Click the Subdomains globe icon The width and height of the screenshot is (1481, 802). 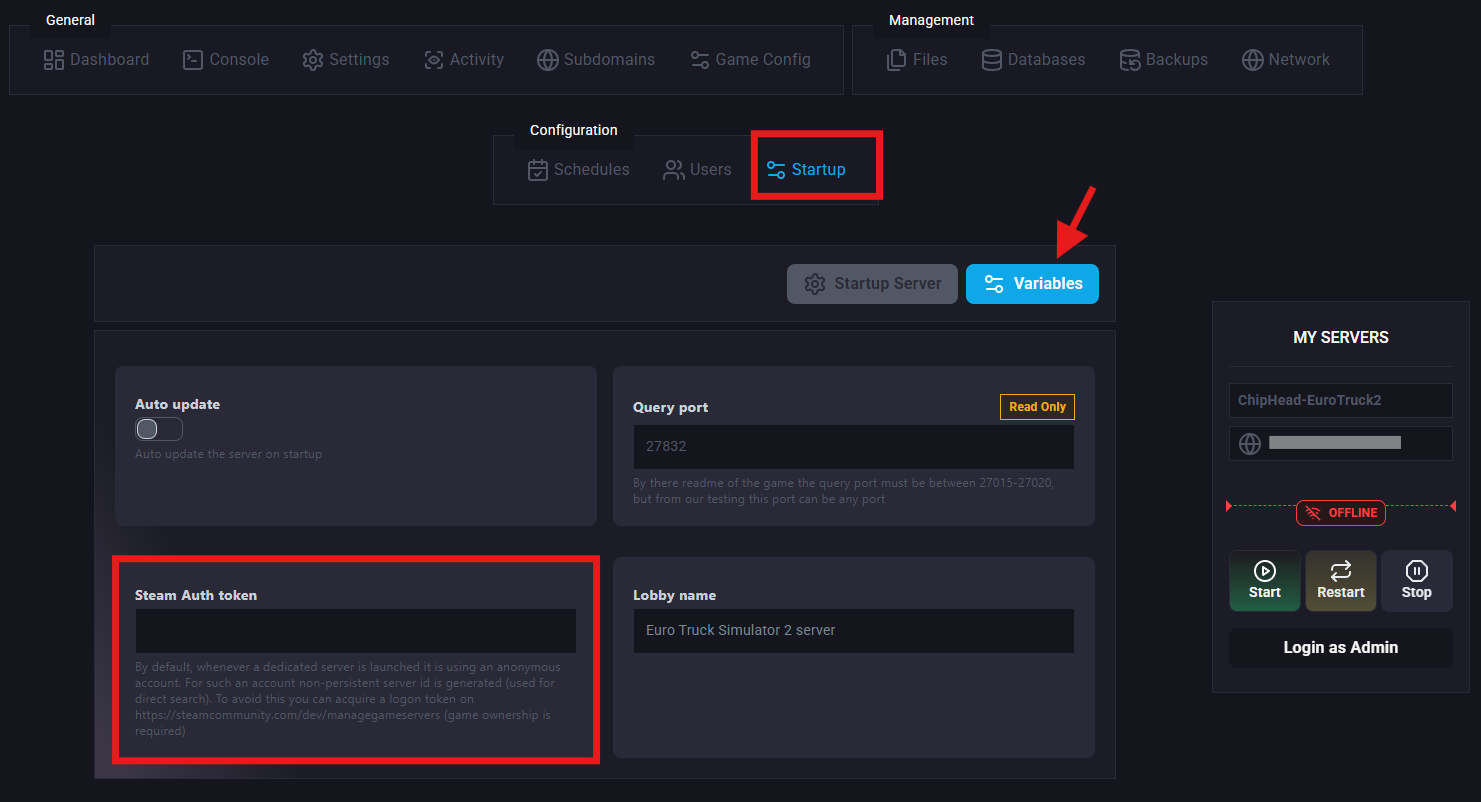[548, 60]
